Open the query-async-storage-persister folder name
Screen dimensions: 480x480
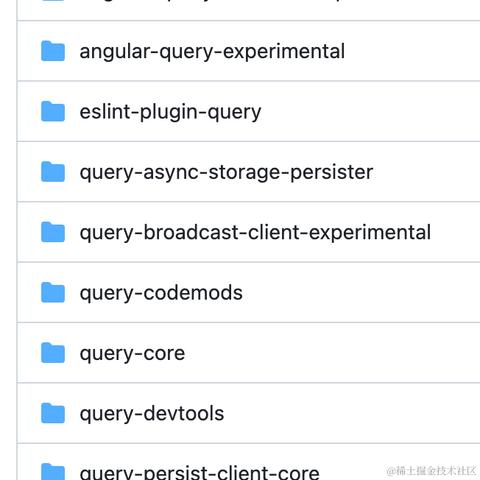click(226, 173)
